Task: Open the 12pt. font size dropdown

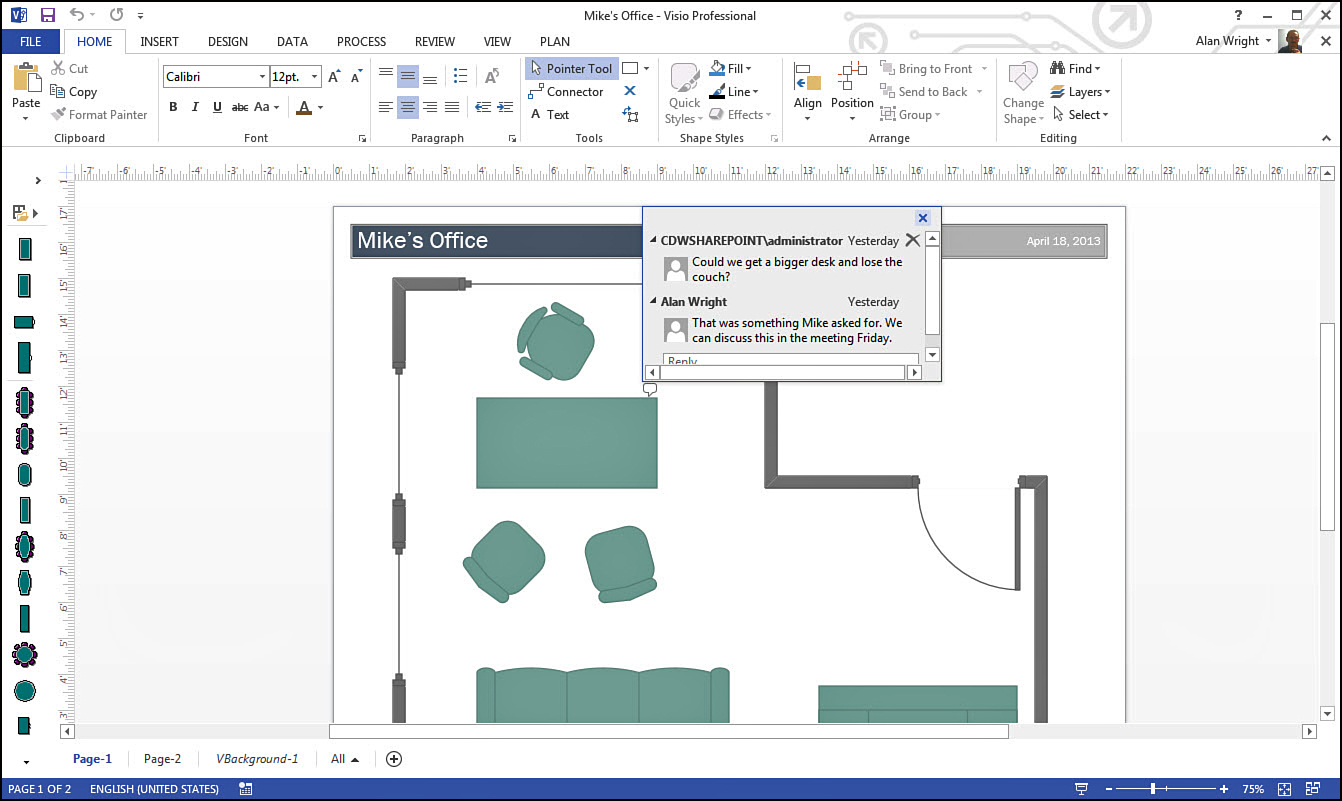Action: tap(315, 77)
